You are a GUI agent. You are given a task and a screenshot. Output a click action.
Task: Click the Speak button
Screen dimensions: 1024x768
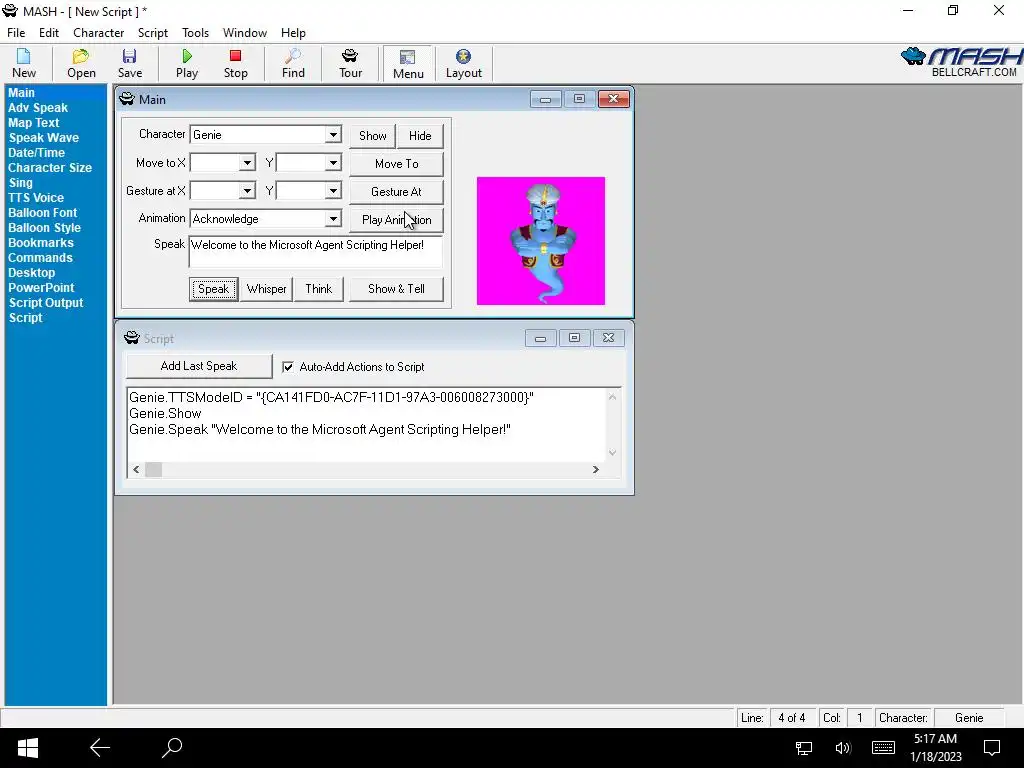tap(214, 289)
